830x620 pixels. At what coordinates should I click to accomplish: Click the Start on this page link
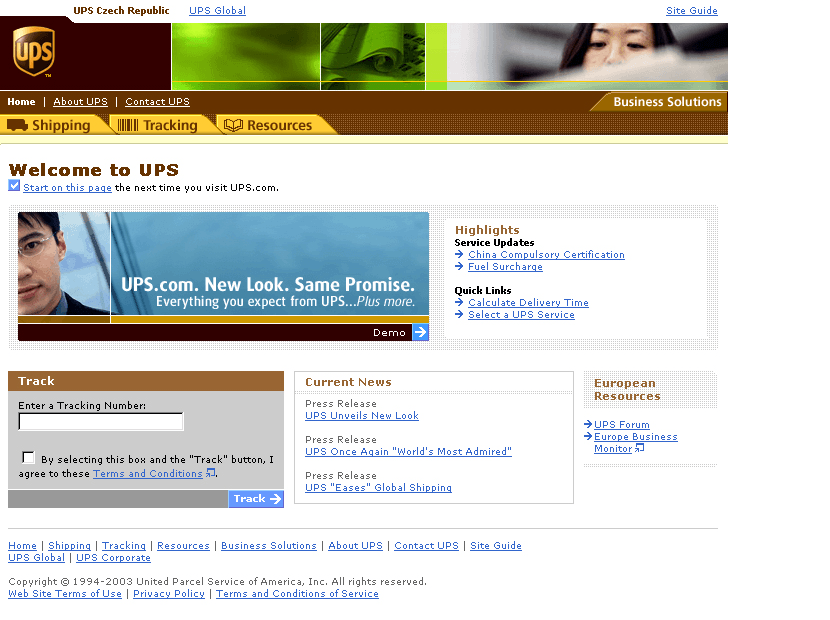tap(67, 187)
